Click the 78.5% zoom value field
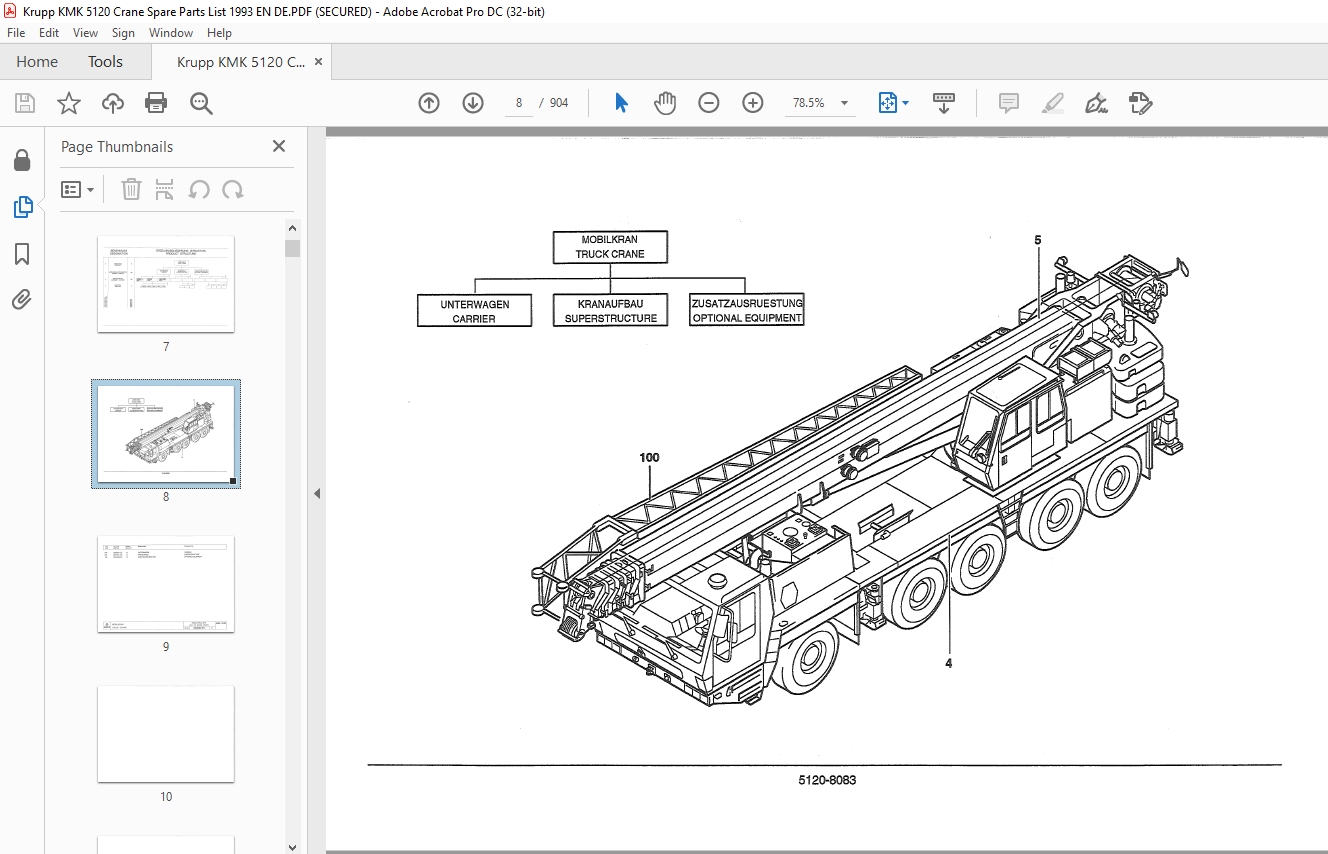Image resolution: width=1328 pixels, height=854 pixels. click(x=808, y=103)
